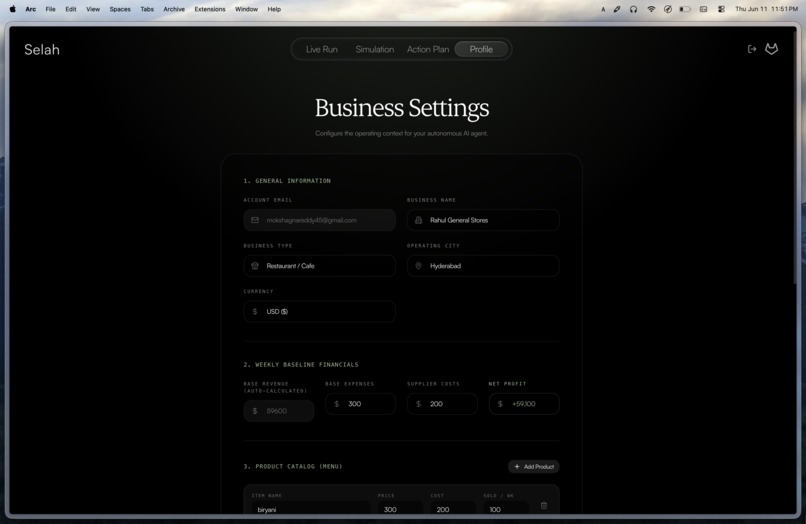Click the pen icon in the menu bar
Image resolution: width=806 pixels, height=524 pixels.
coord(617,9)
